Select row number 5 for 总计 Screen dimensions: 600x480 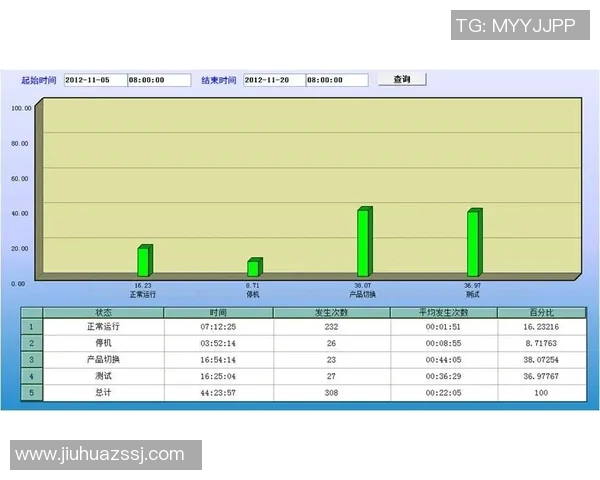tap(32, 393)
